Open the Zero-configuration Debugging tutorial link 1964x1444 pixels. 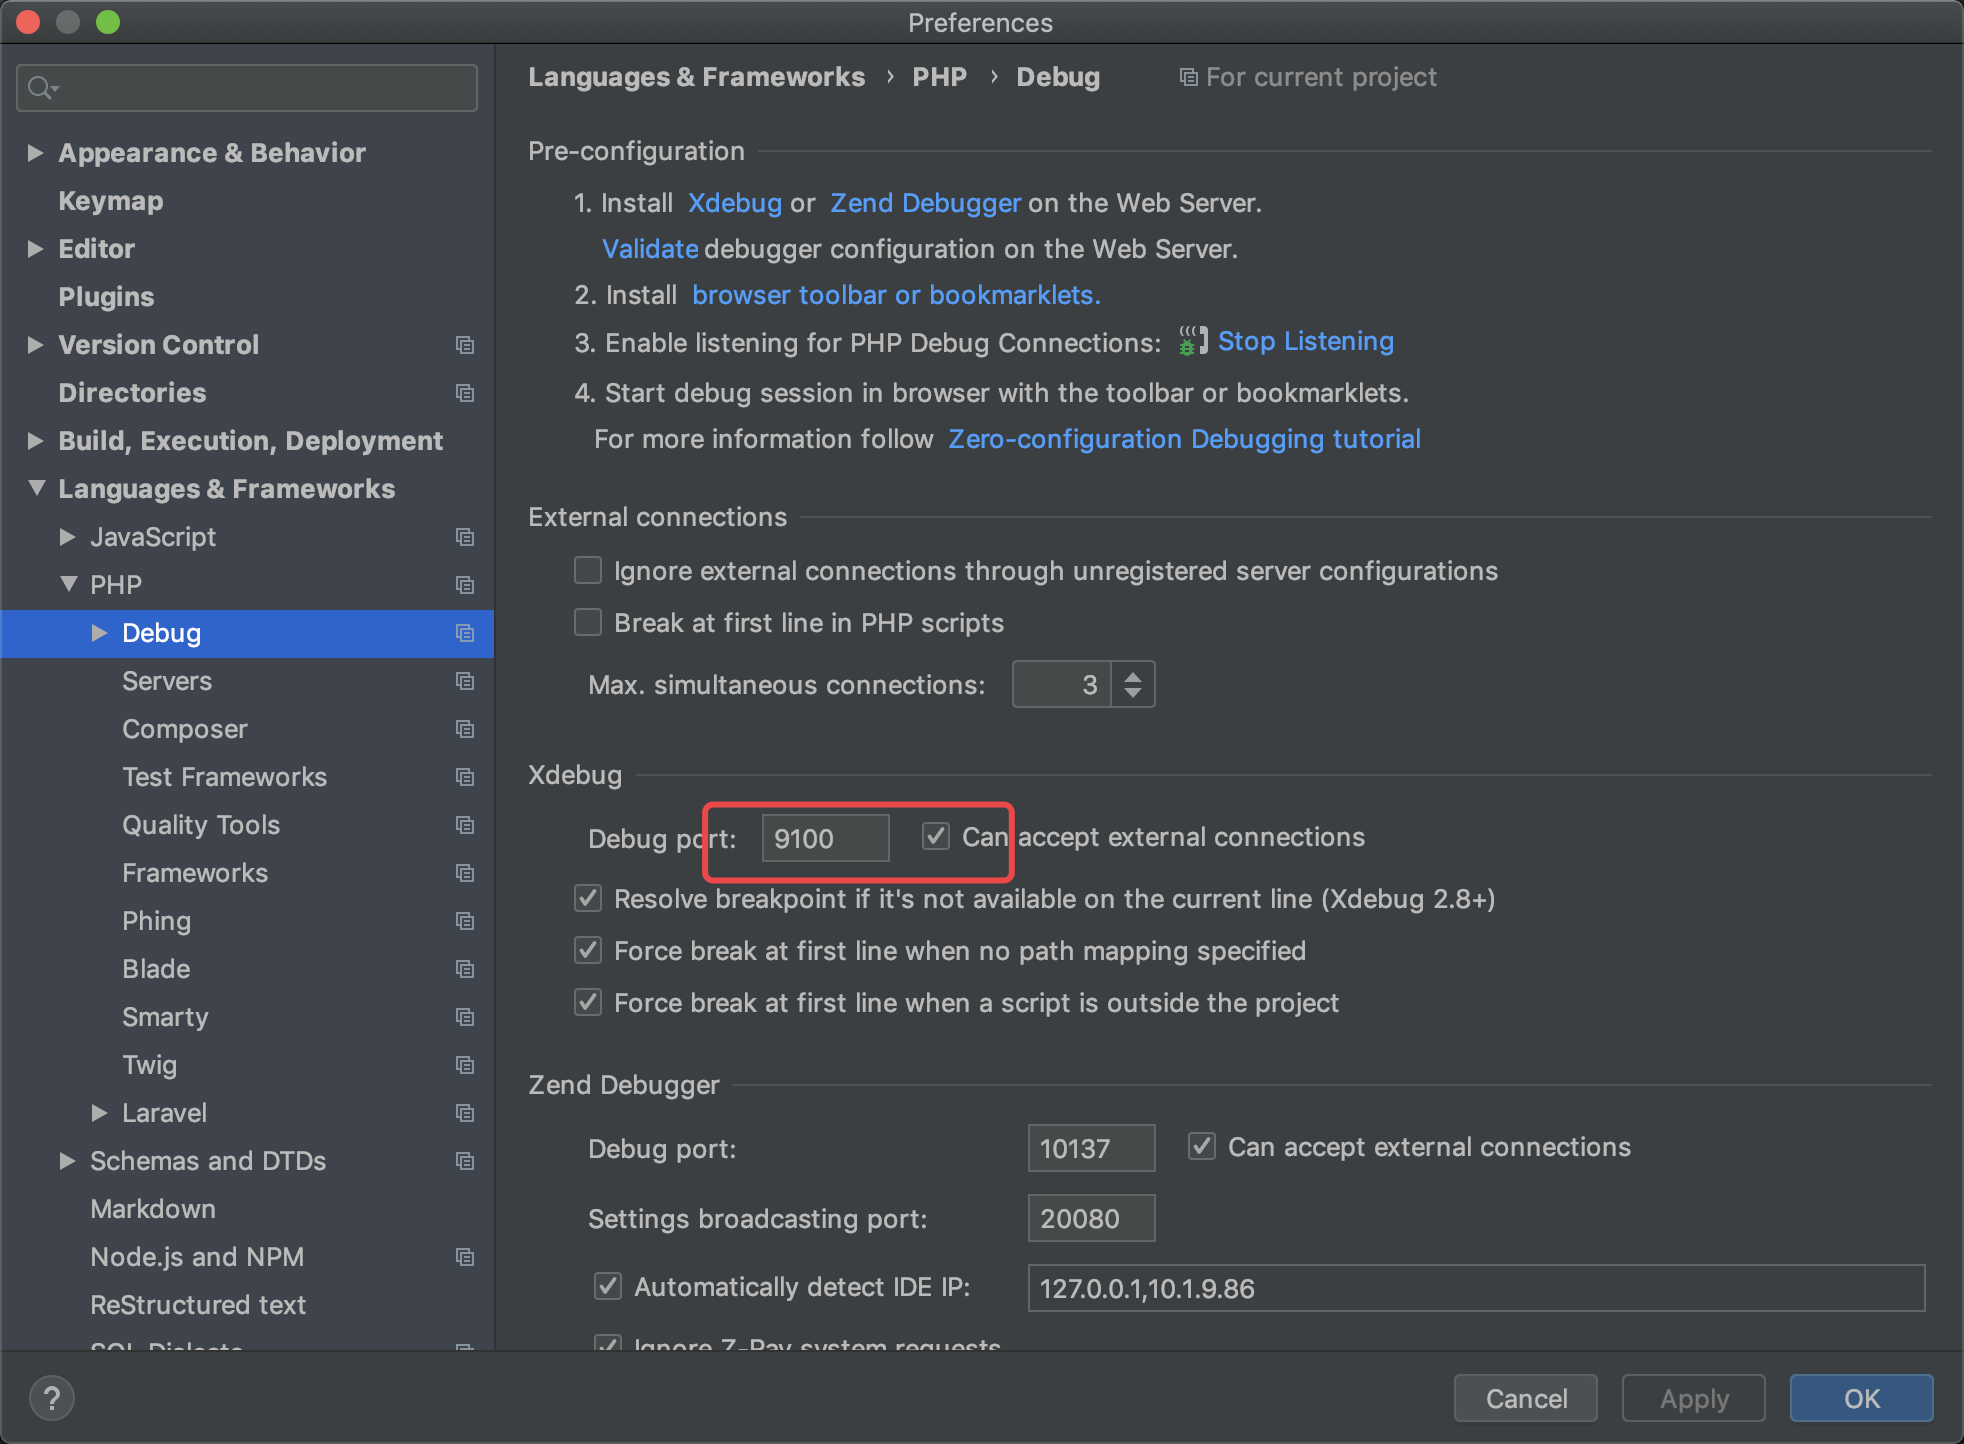click(x=1184, y=439)
